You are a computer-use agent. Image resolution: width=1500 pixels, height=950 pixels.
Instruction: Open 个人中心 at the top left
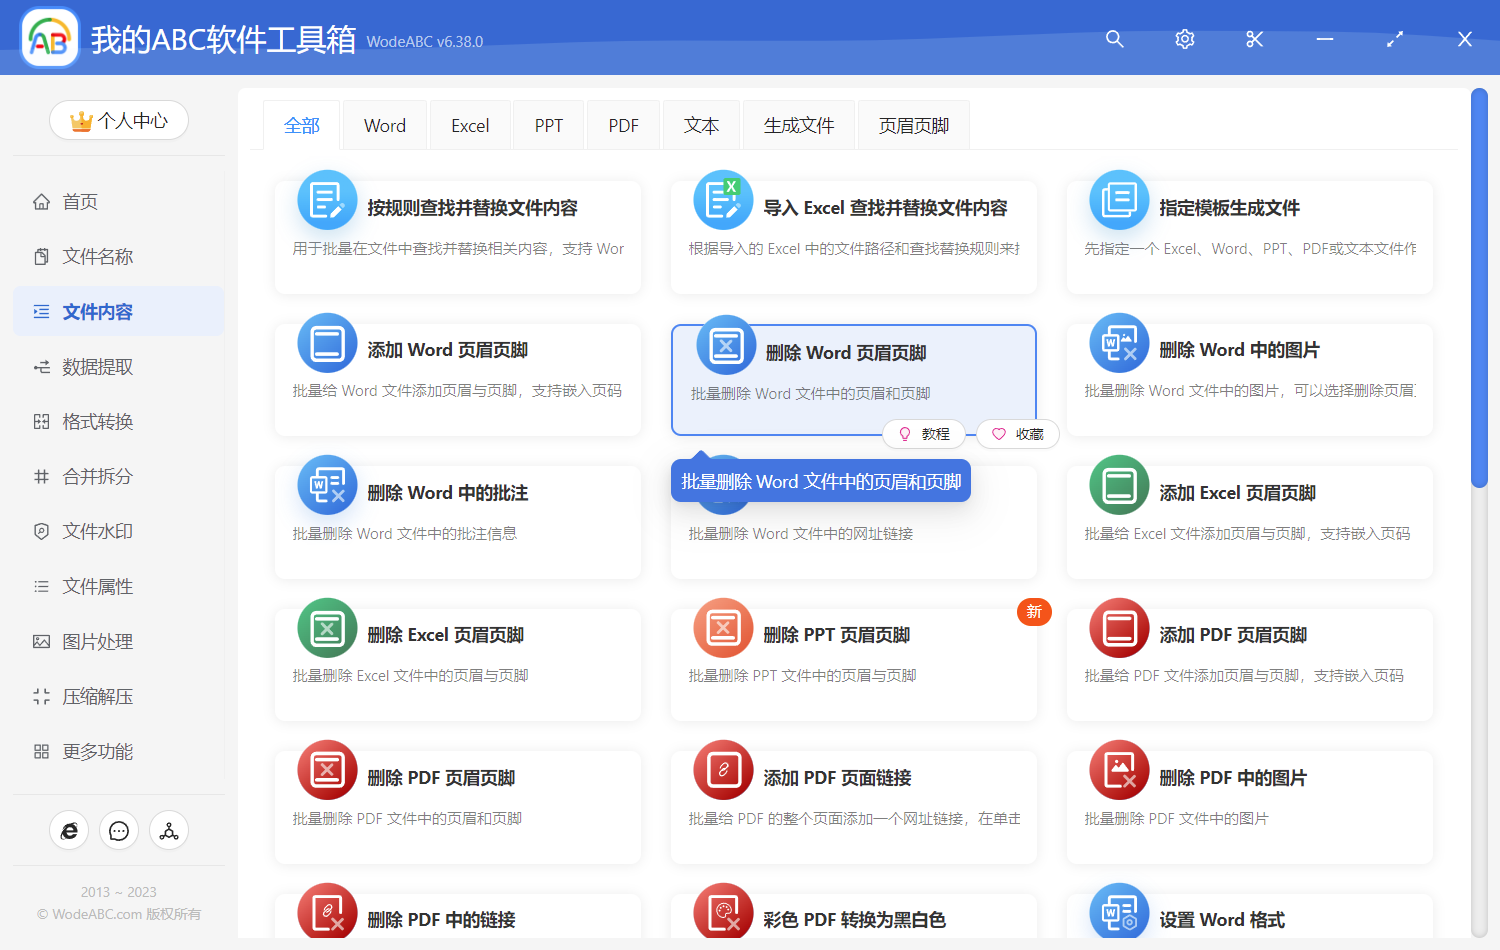point(118,120)
